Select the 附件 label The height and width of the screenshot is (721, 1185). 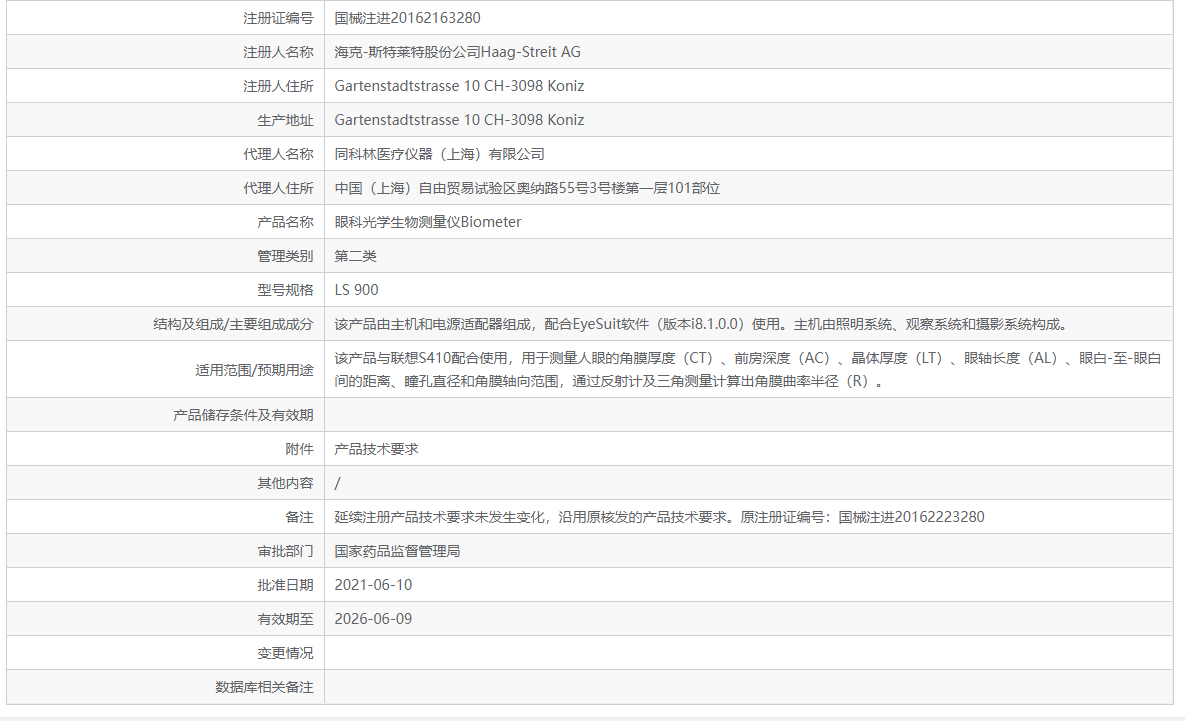(x=299, y=449)
